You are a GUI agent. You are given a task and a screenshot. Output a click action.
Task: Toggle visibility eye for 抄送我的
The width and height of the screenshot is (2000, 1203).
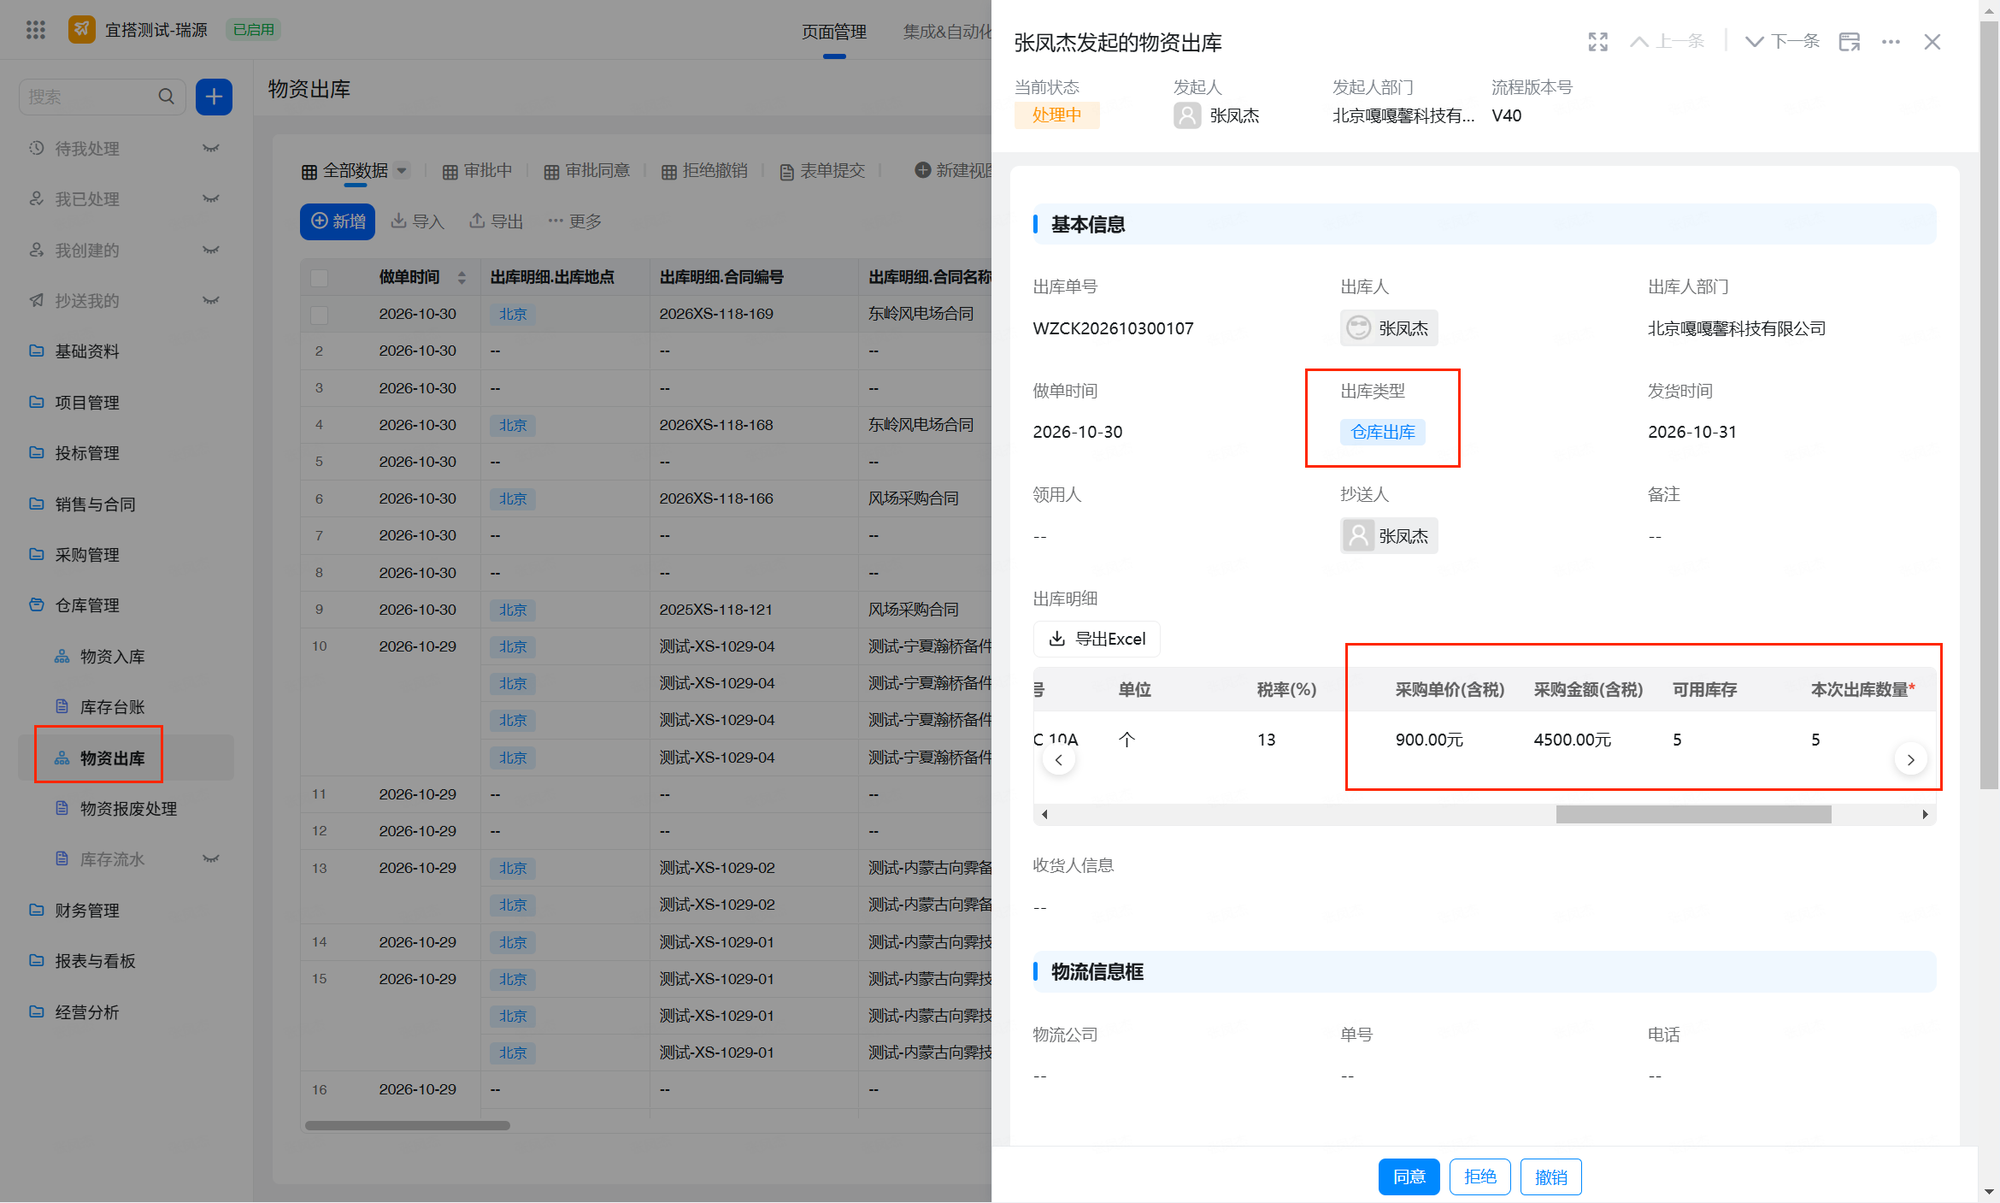click(211, 301)
